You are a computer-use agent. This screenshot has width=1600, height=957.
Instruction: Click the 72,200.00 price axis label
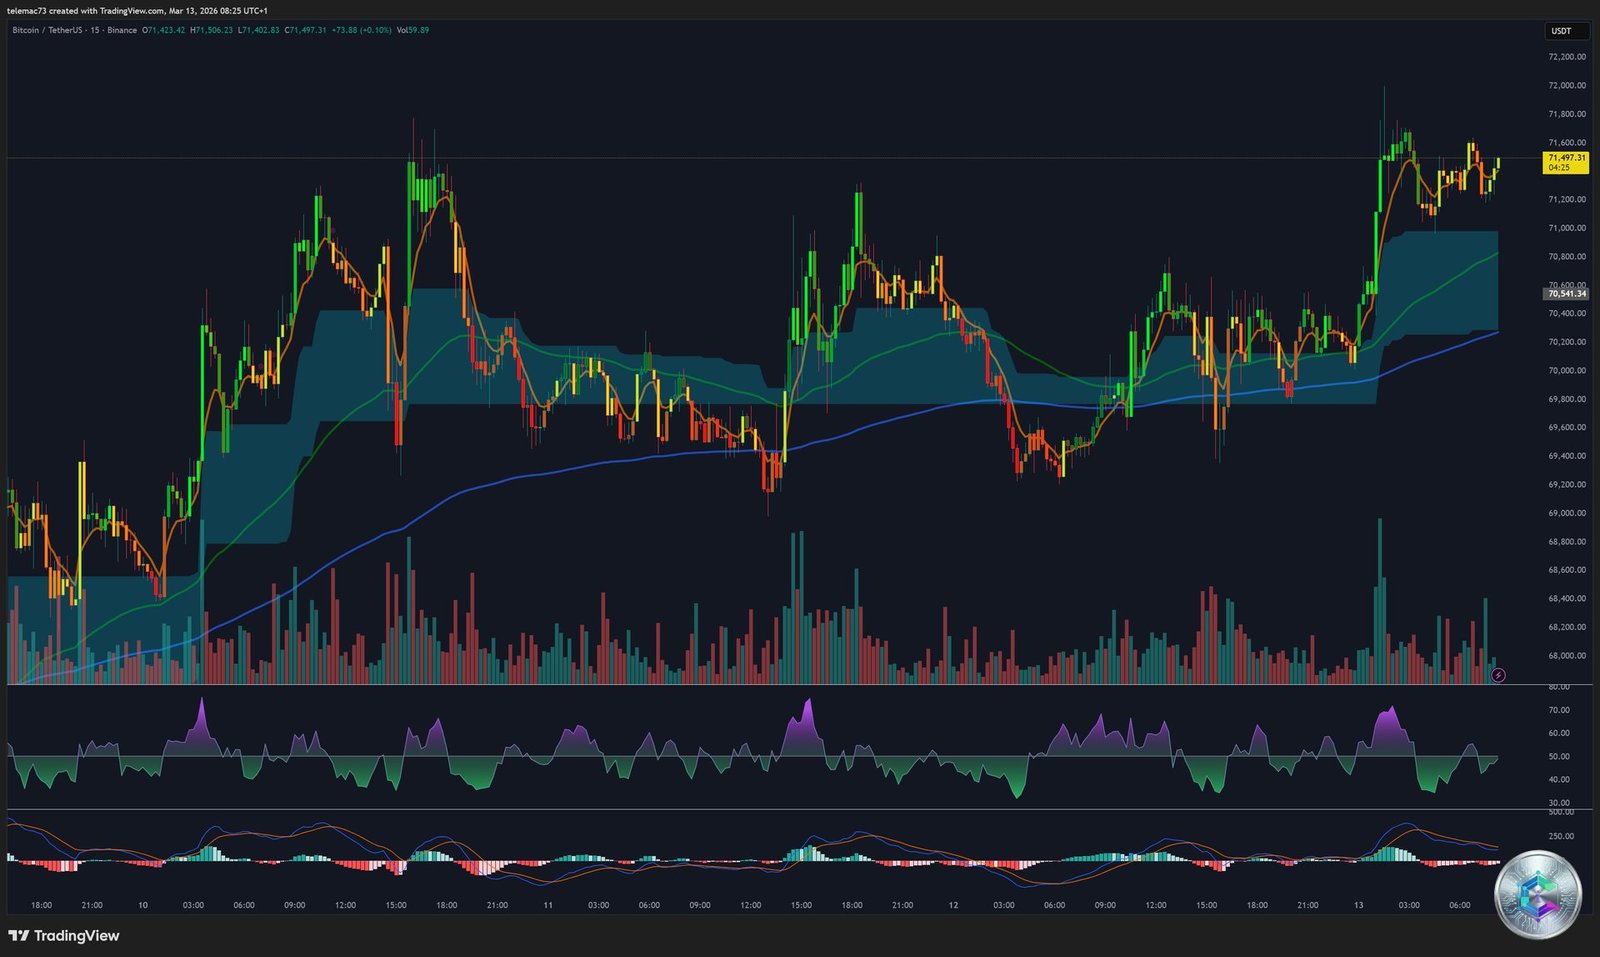pyautogui.click(x=1566, y=58)
